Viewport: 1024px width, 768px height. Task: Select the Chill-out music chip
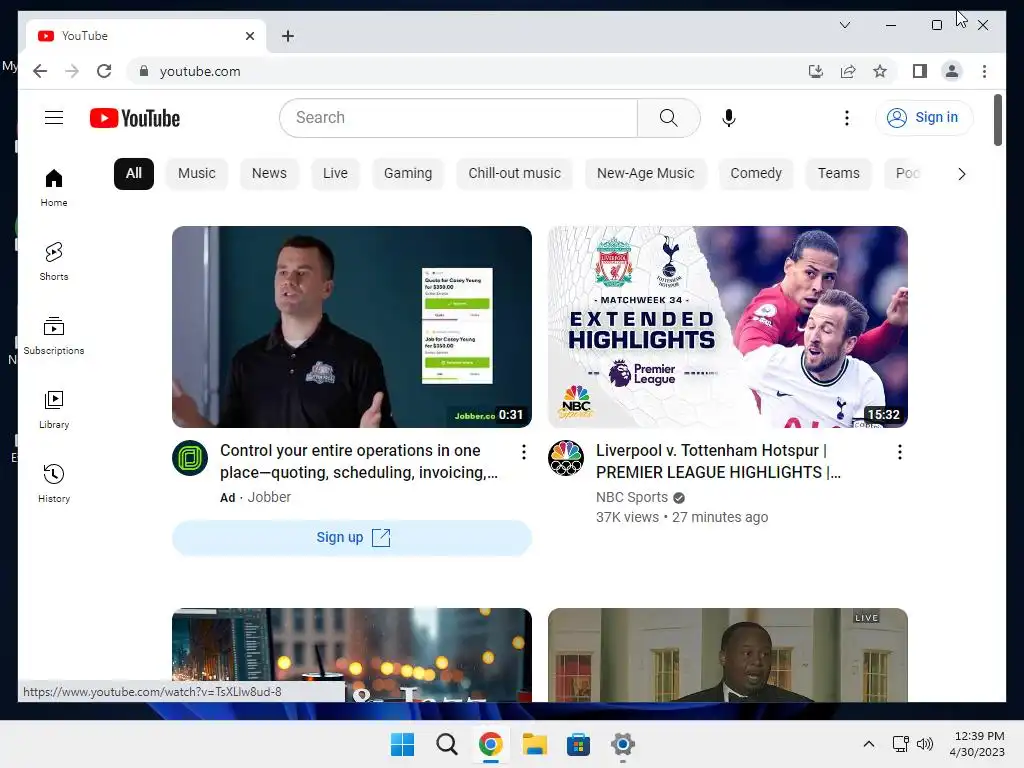(x=515, y=174)
